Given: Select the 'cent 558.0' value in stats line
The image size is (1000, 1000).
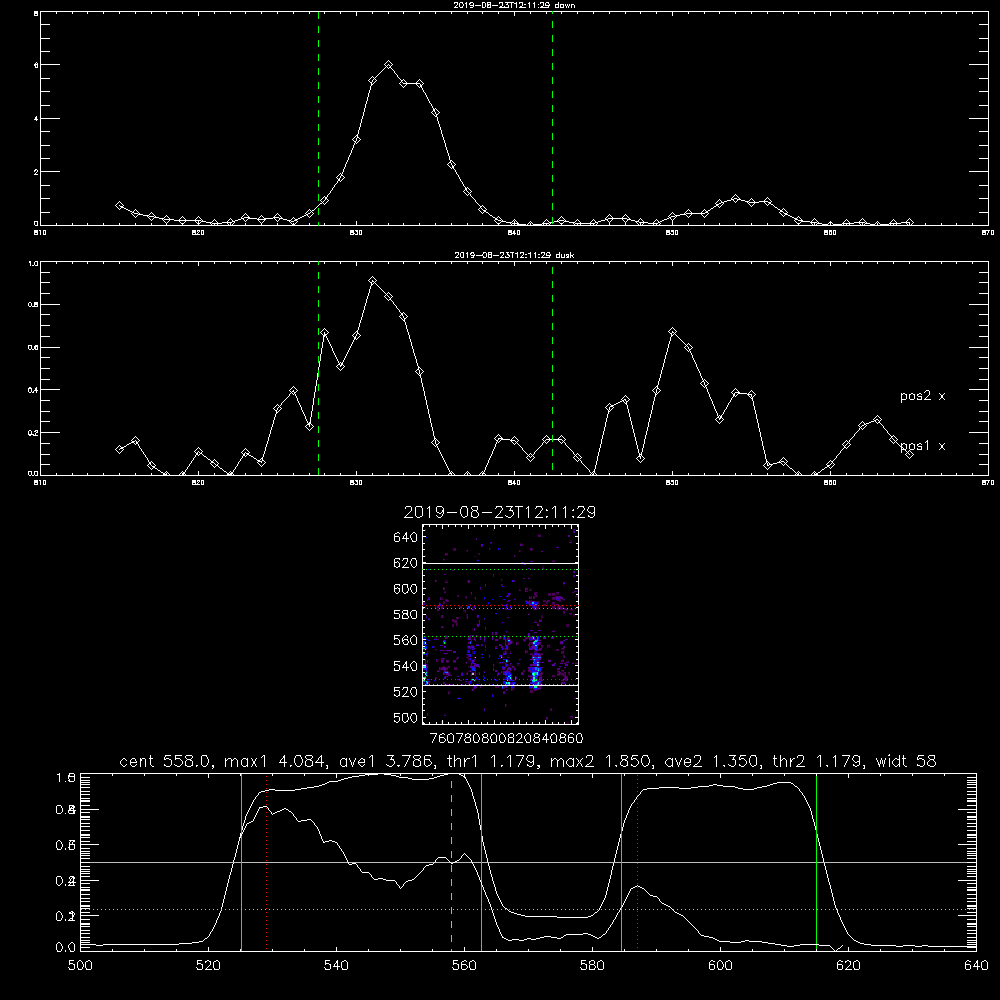Looking at the screenshot, I should tap(166, 761).
